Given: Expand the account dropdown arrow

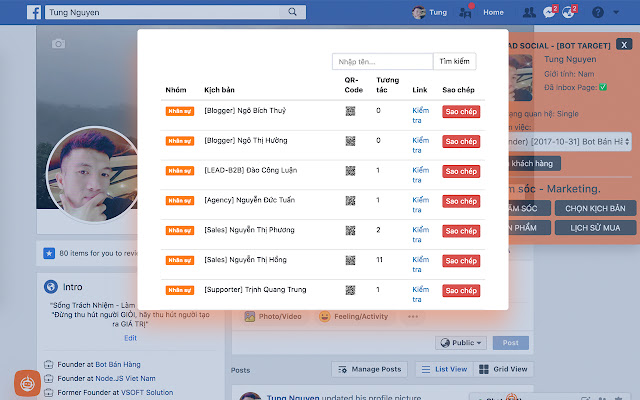Looking at the screenshot, I should [616, 13].
